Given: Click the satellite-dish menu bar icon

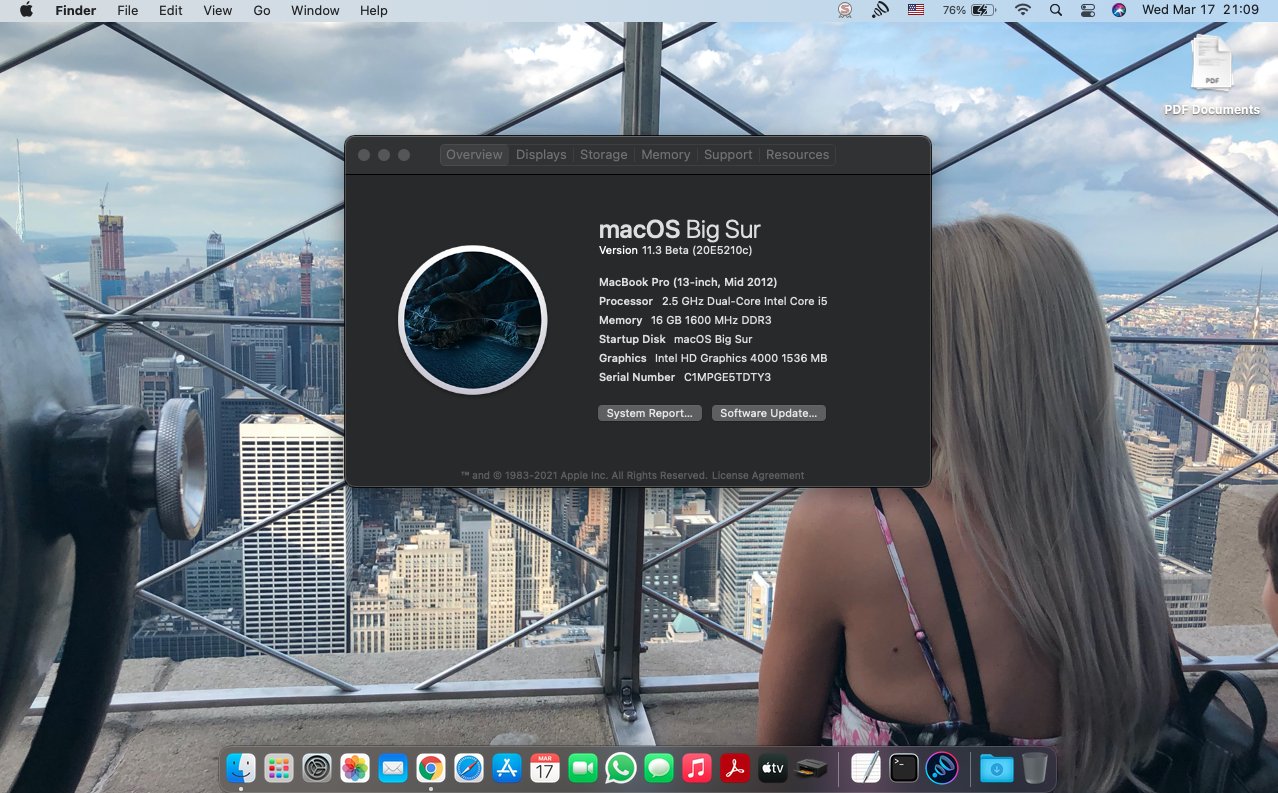Looking at the screenshot, I should coord(880,10).
